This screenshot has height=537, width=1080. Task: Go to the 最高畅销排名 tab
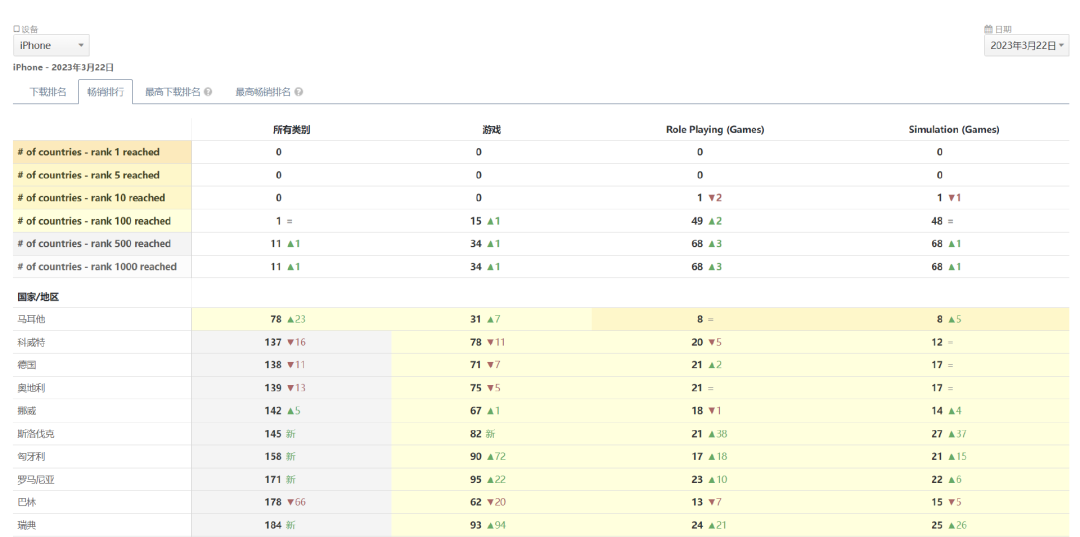[x=263, y=92]
